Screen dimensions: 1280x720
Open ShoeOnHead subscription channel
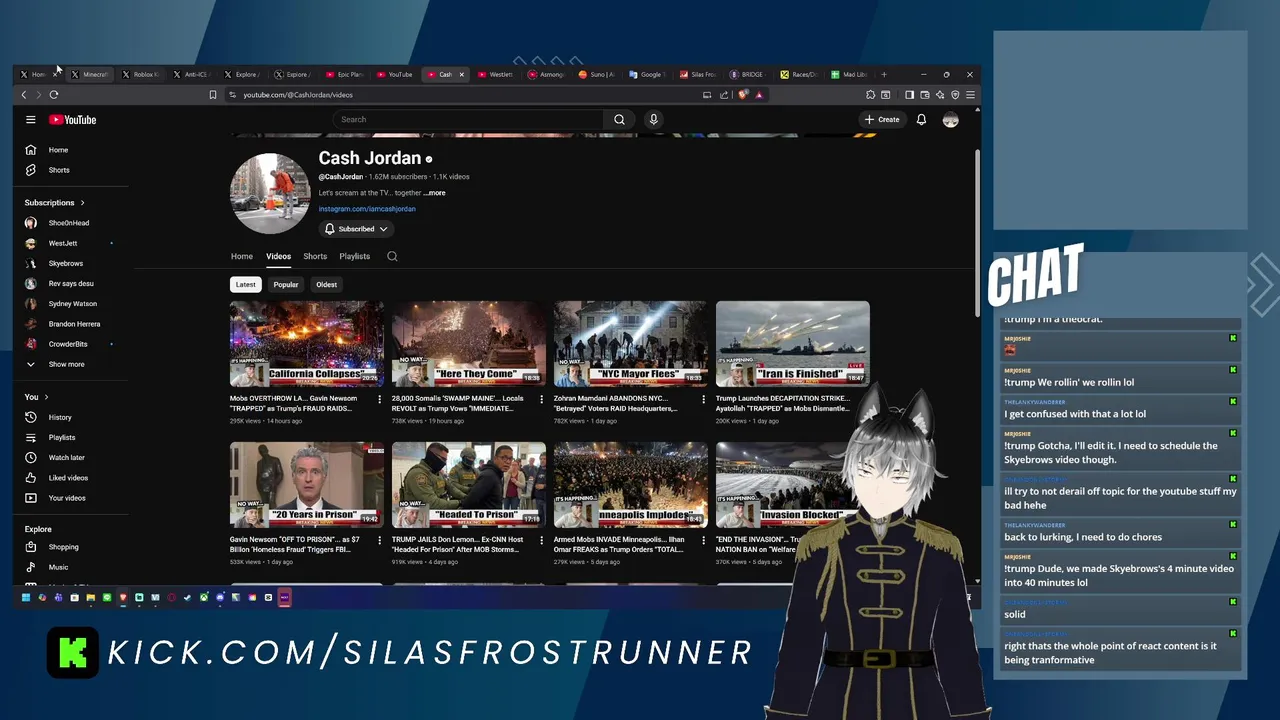tap(70, 223)
